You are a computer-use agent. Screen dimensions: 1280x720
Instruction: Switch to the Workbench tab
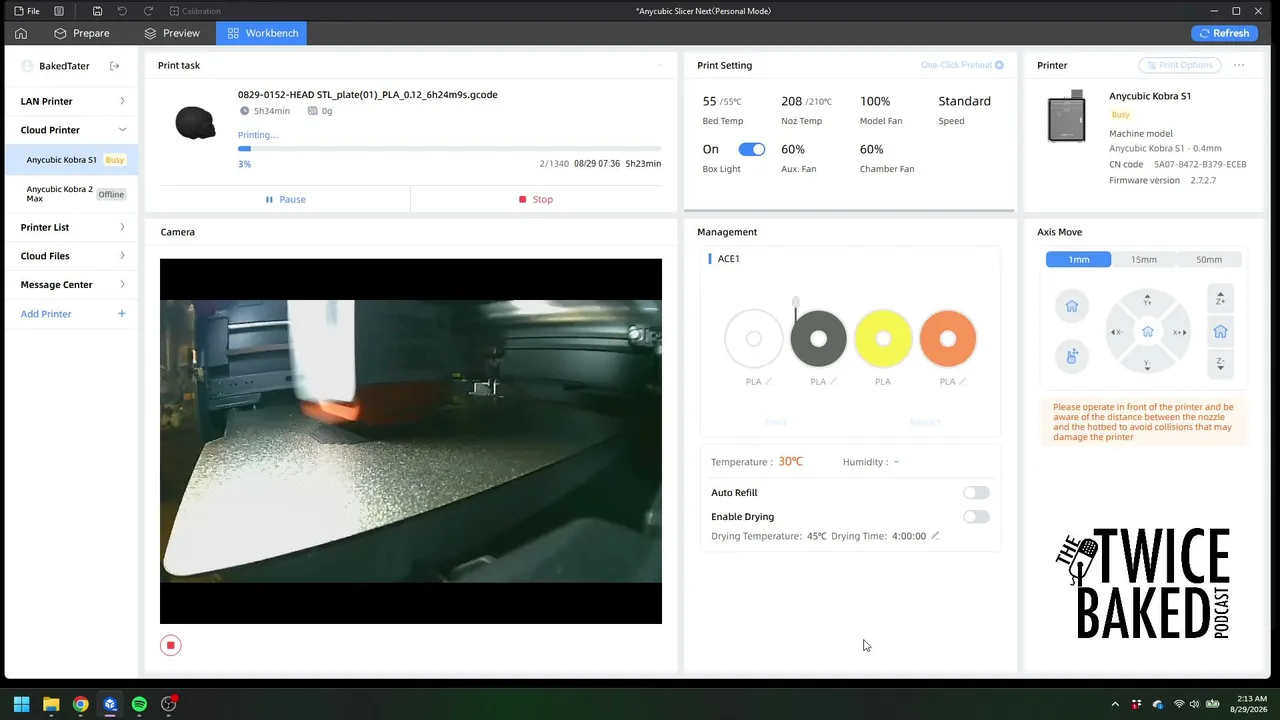pyautogui.click(x=263, y=33)
